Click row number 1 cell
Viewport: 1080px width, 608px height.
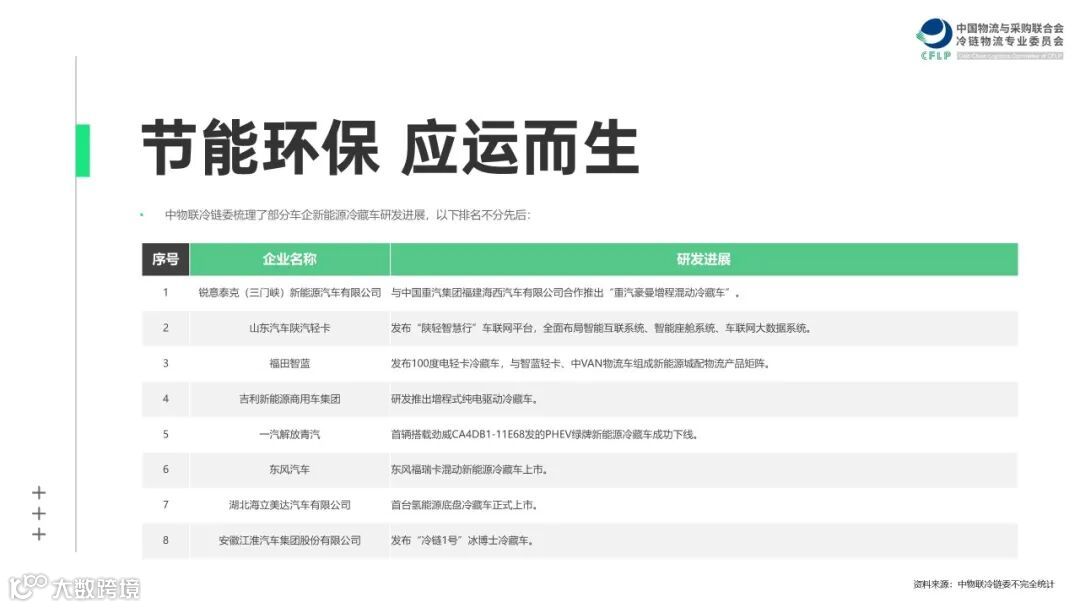(165, 293)
